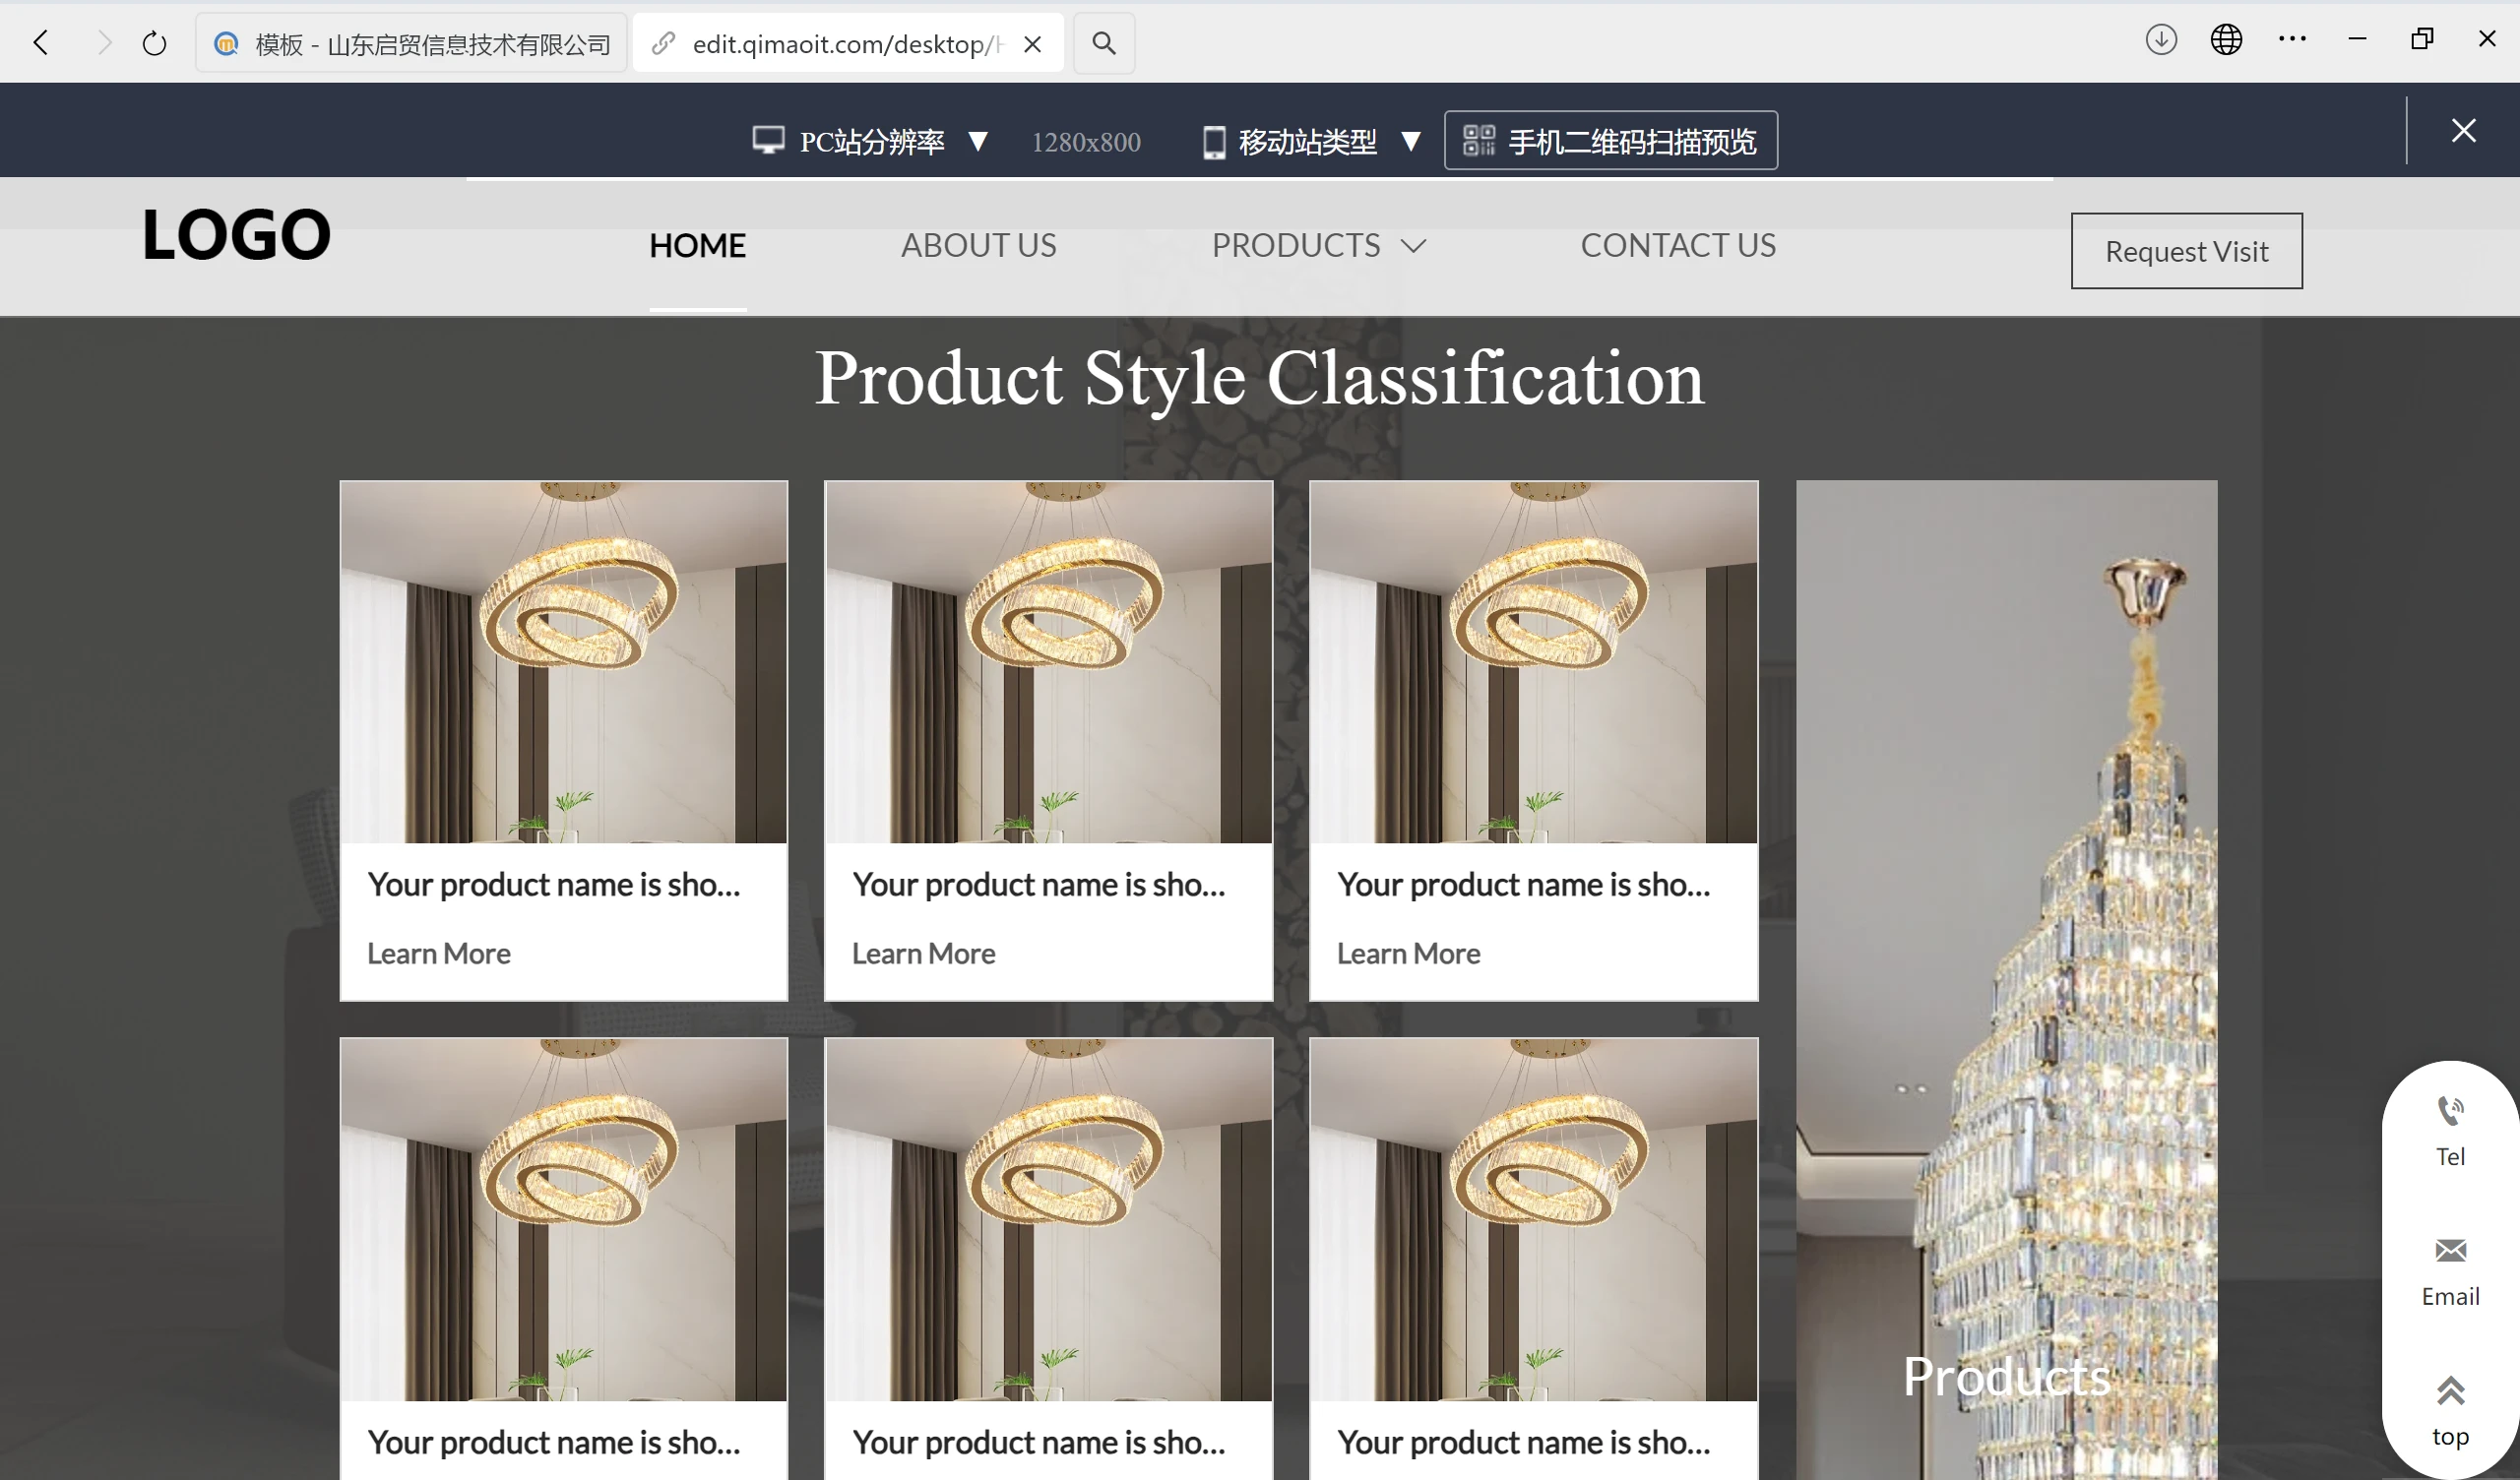Close the preview bar with the X
The image size is (2520, 1480).
click(x=2464, y=131)
